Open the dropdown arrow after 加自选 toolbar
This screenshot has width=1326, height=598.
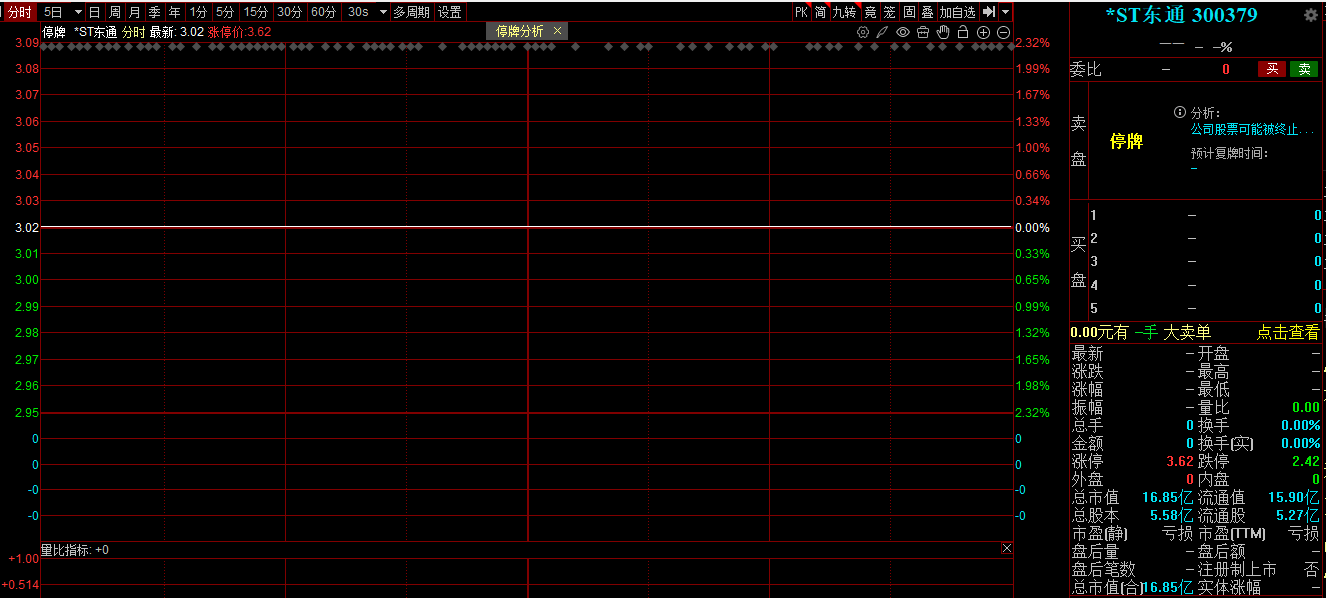(x=1005, y=12)
